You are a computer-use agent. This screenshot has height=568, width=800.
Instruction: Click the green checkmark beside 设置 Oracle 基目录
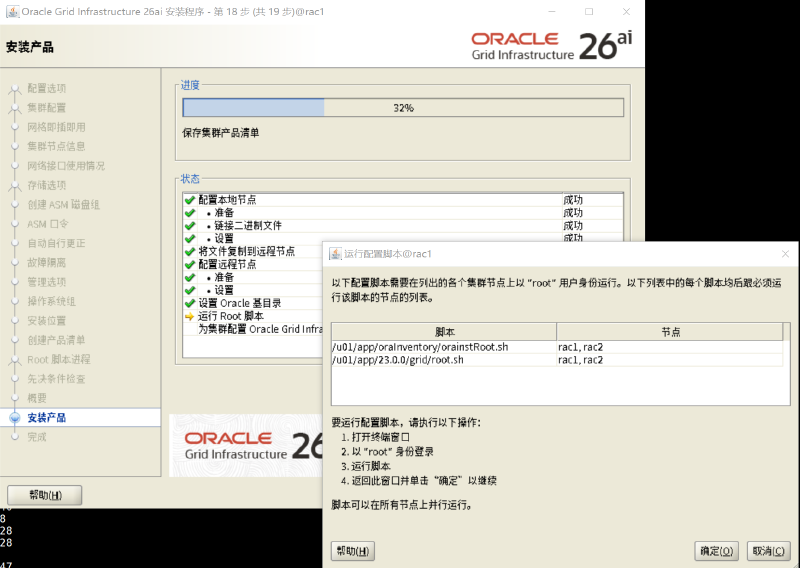click(190, 303)
